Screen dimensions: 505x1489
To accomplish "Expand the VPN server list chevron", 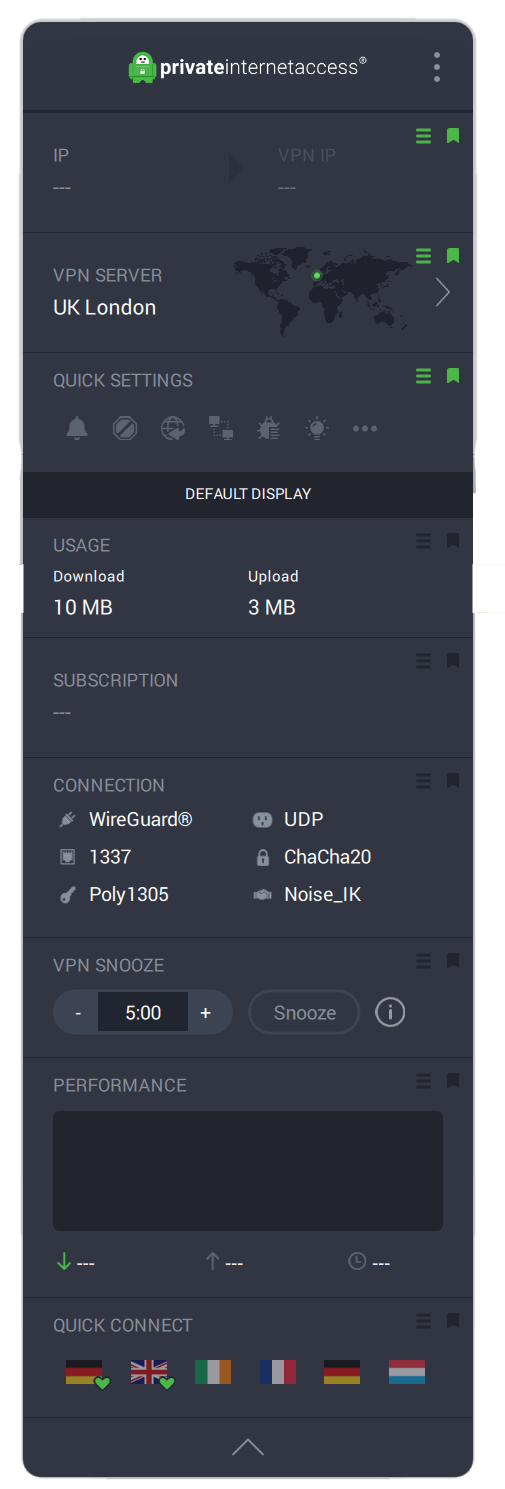I will [x=442, y=292].
